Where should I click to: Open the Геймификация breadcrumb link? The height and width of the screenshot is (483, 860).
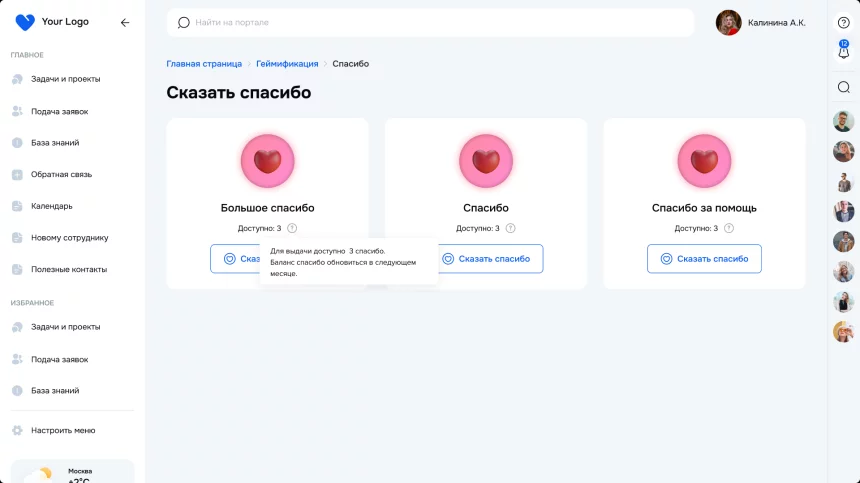click(287, 64)
